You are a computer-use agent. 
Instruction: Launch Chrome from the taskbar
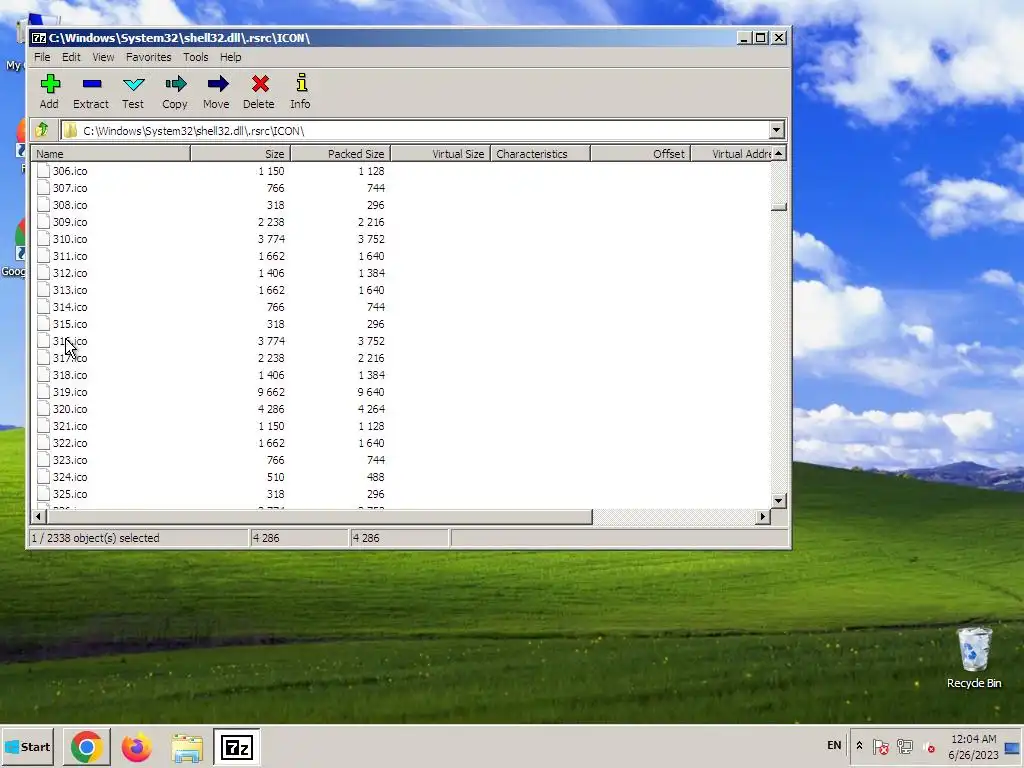pyautogui.click(x=87, y=746)
